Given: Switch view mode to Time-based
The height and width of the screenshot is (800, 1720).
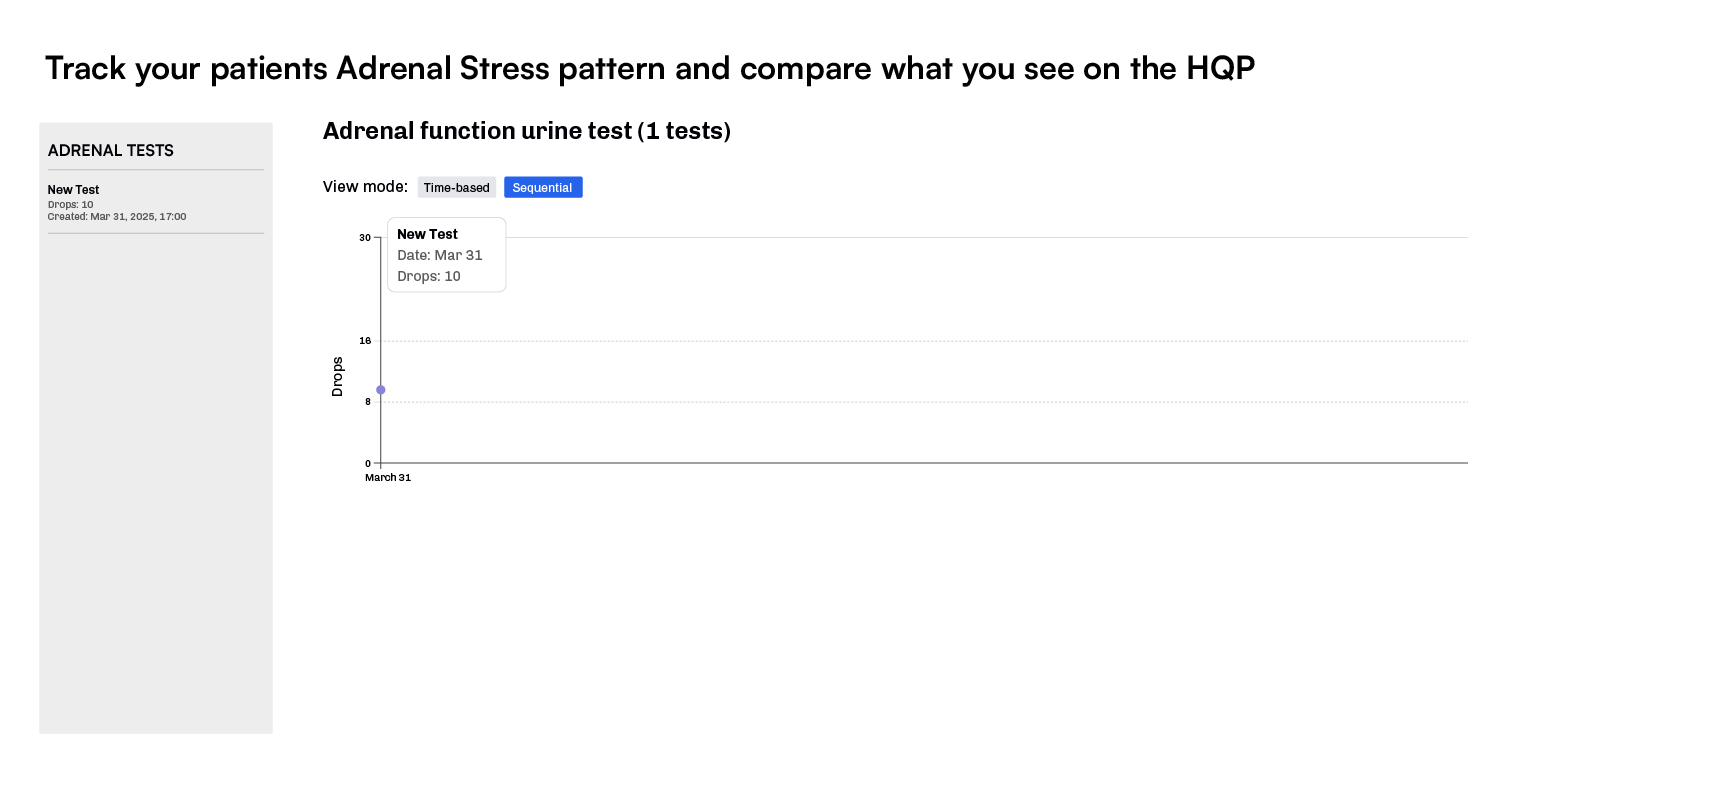Looking at the screenshot, I should [456, 188].
